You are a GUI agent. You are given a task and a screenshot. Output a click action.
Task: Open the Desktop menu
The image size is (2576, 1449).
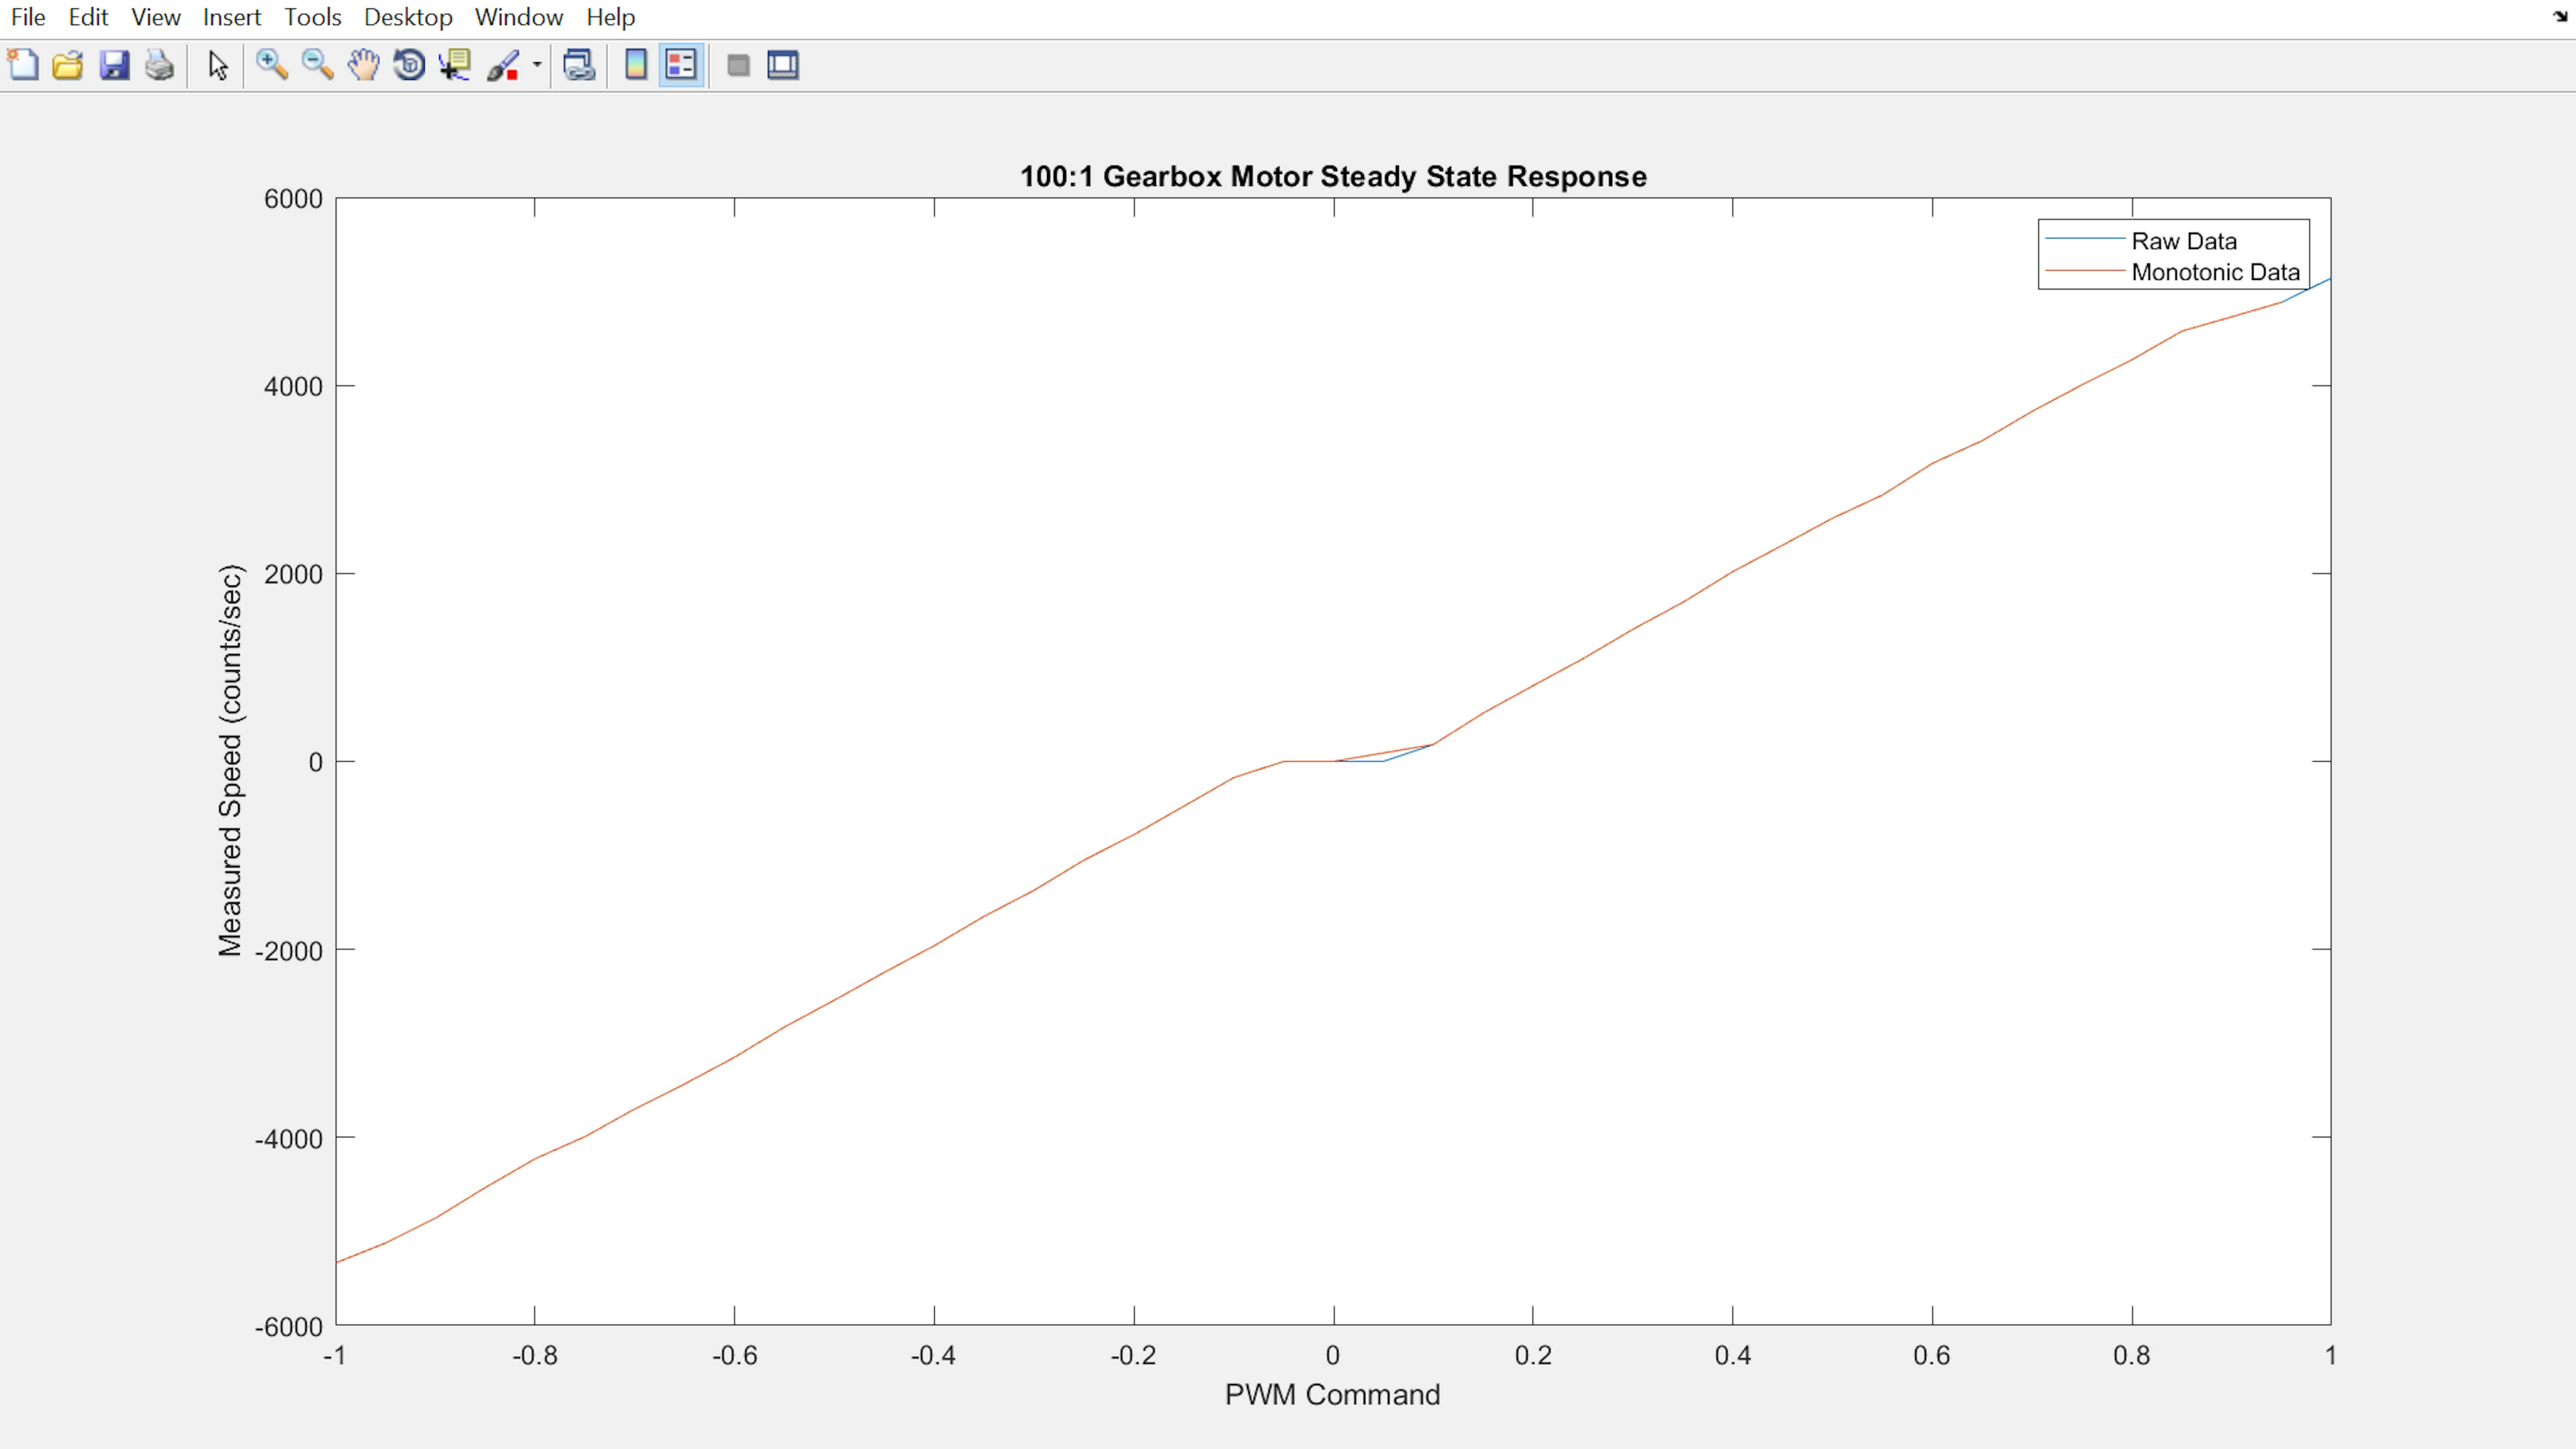point(408,17)
